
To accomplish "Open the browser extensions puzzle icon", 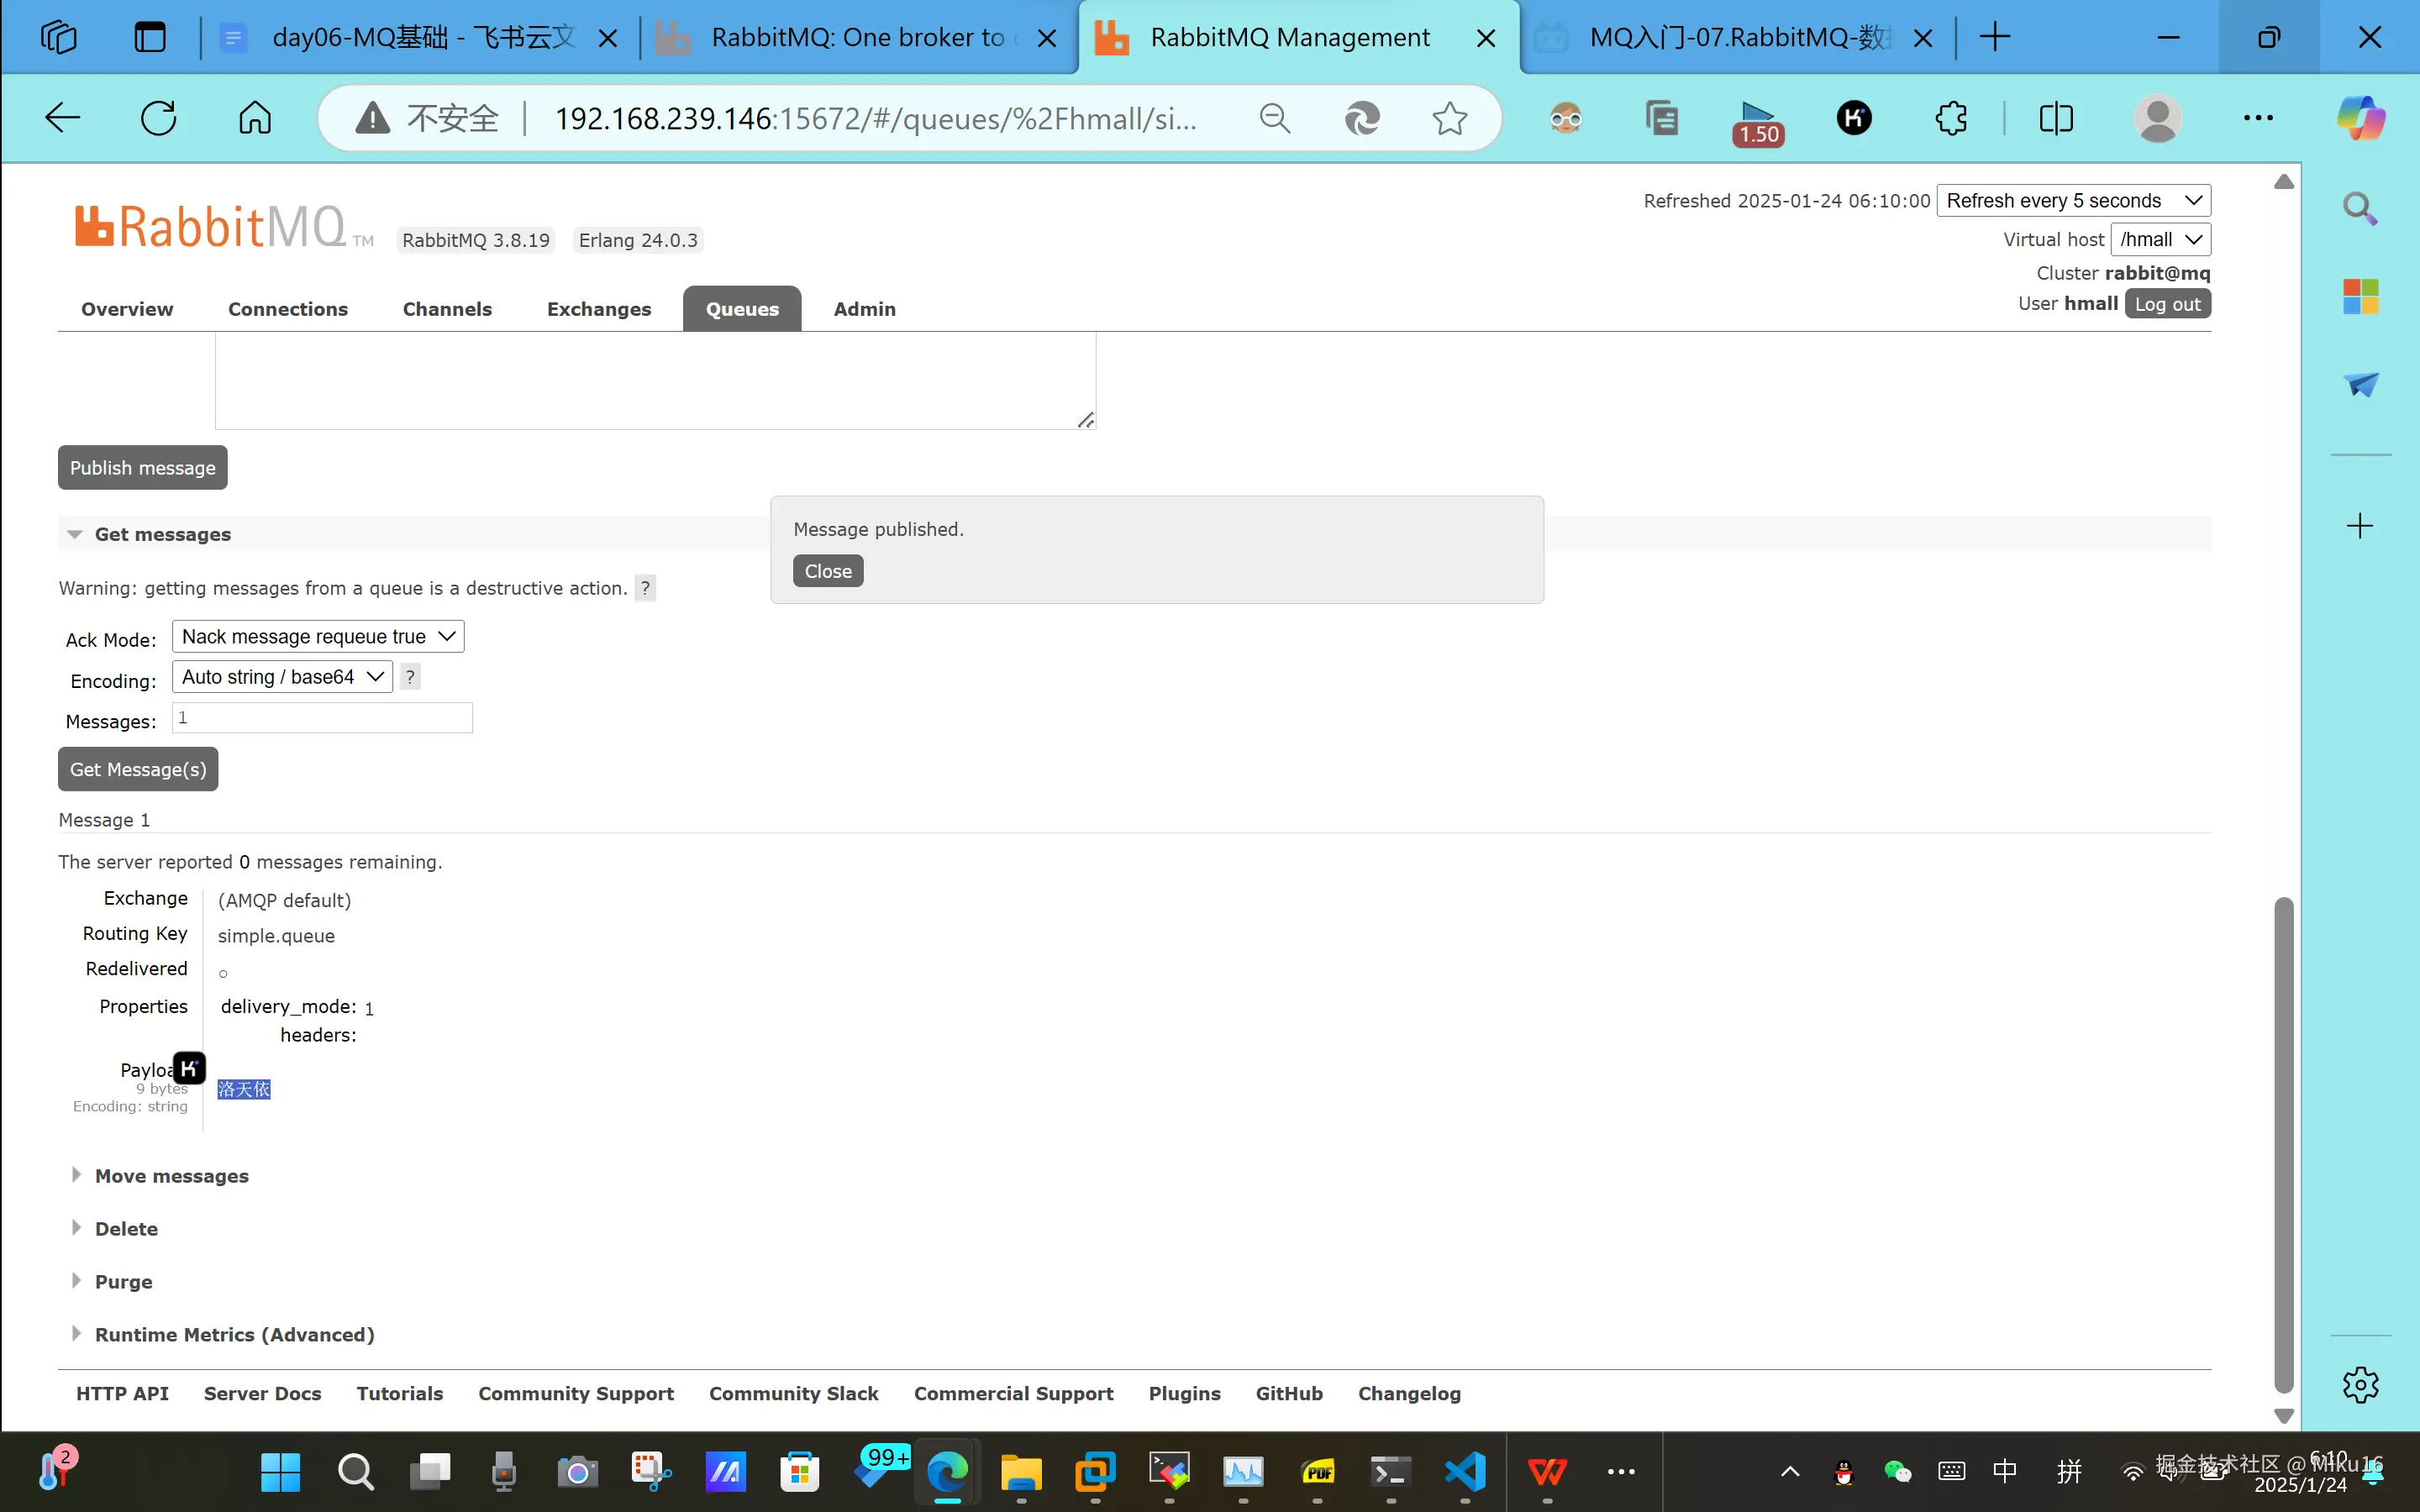I will pyautogui.click(x=1951, y=118).
